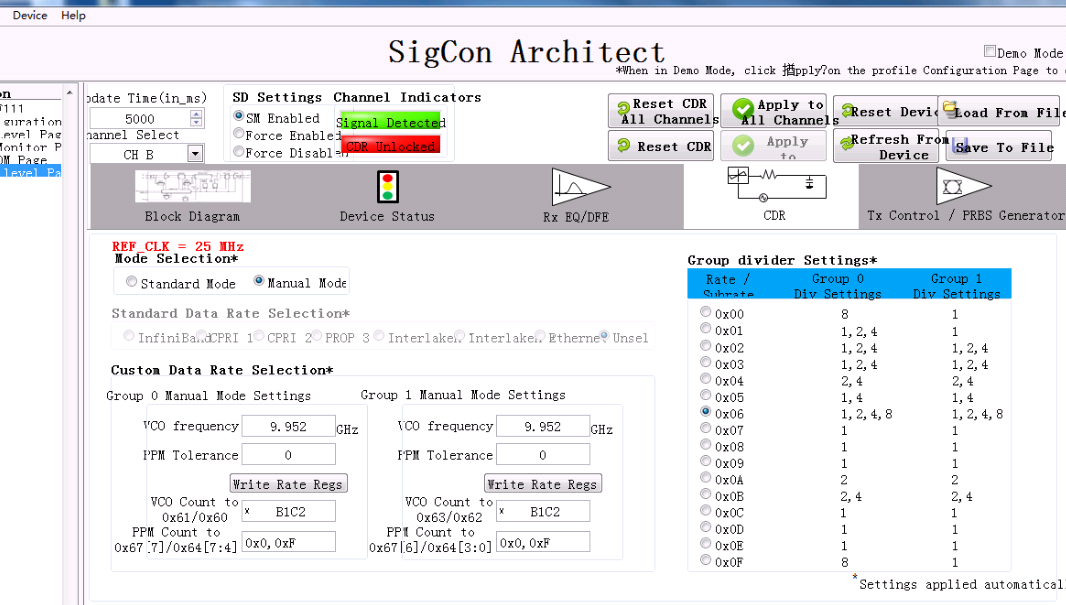The height and width of the screenshot is (605, 1066).
Task: Select rate 0x0D radio button
Action: click(x=706, y=528)
